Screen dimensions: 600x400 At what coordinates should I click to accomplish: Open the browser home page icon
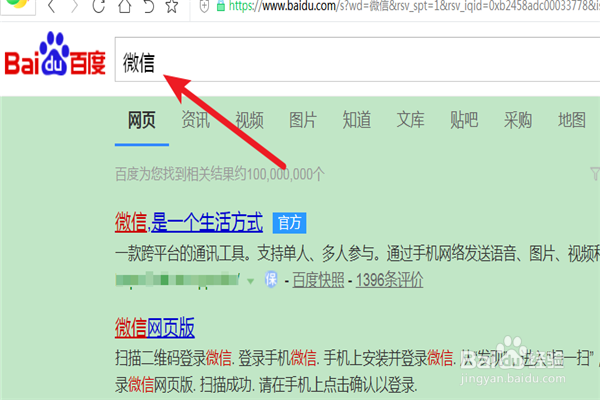click(124, 7)
